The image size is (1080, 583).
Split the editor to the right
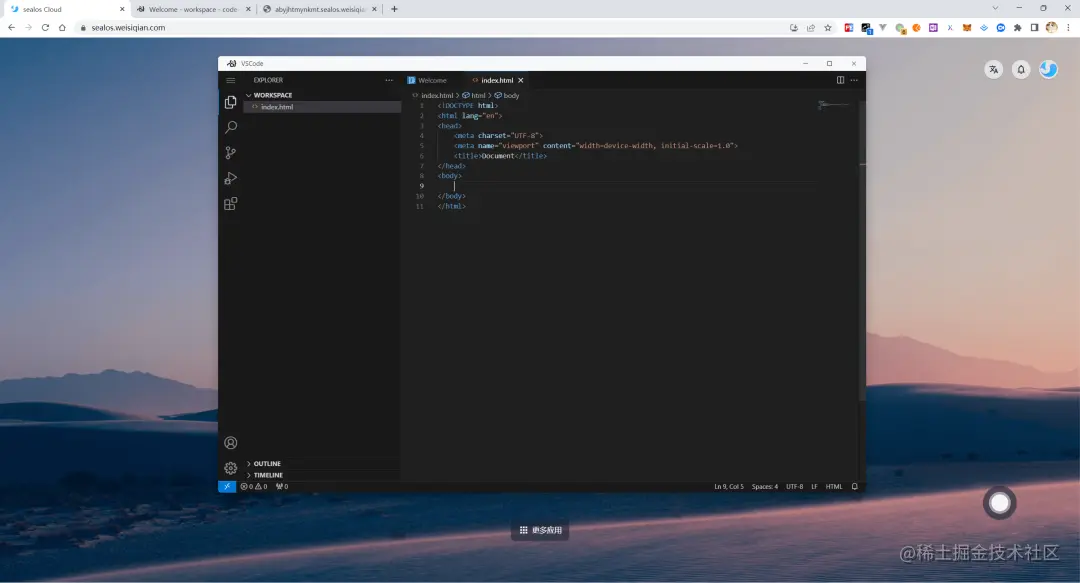[840, 80]
